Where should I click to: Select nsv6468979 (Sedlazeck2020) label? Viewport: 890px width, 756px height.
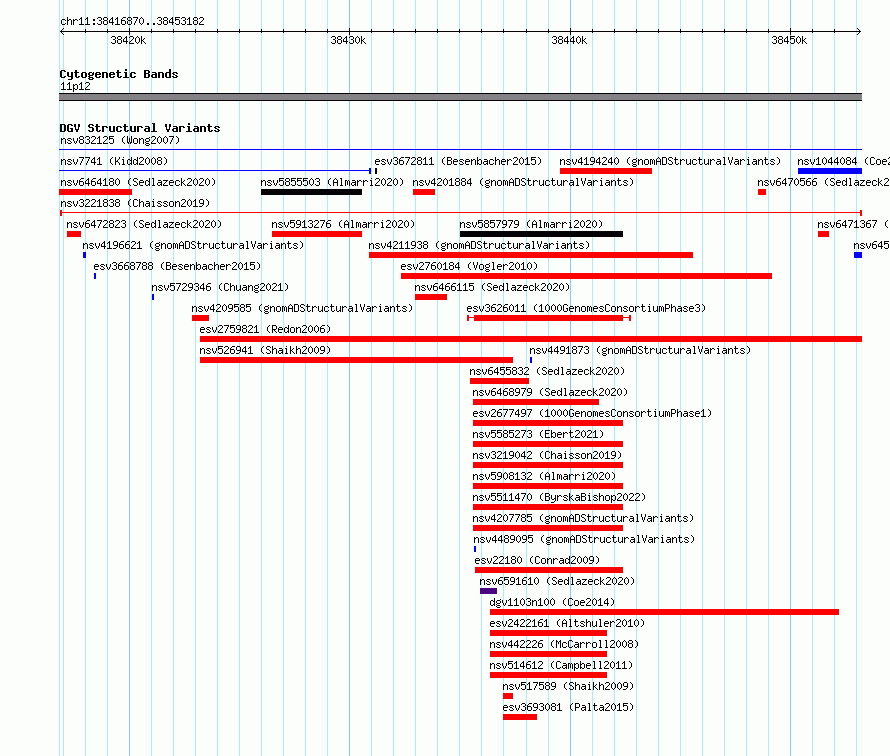point(550,392)
